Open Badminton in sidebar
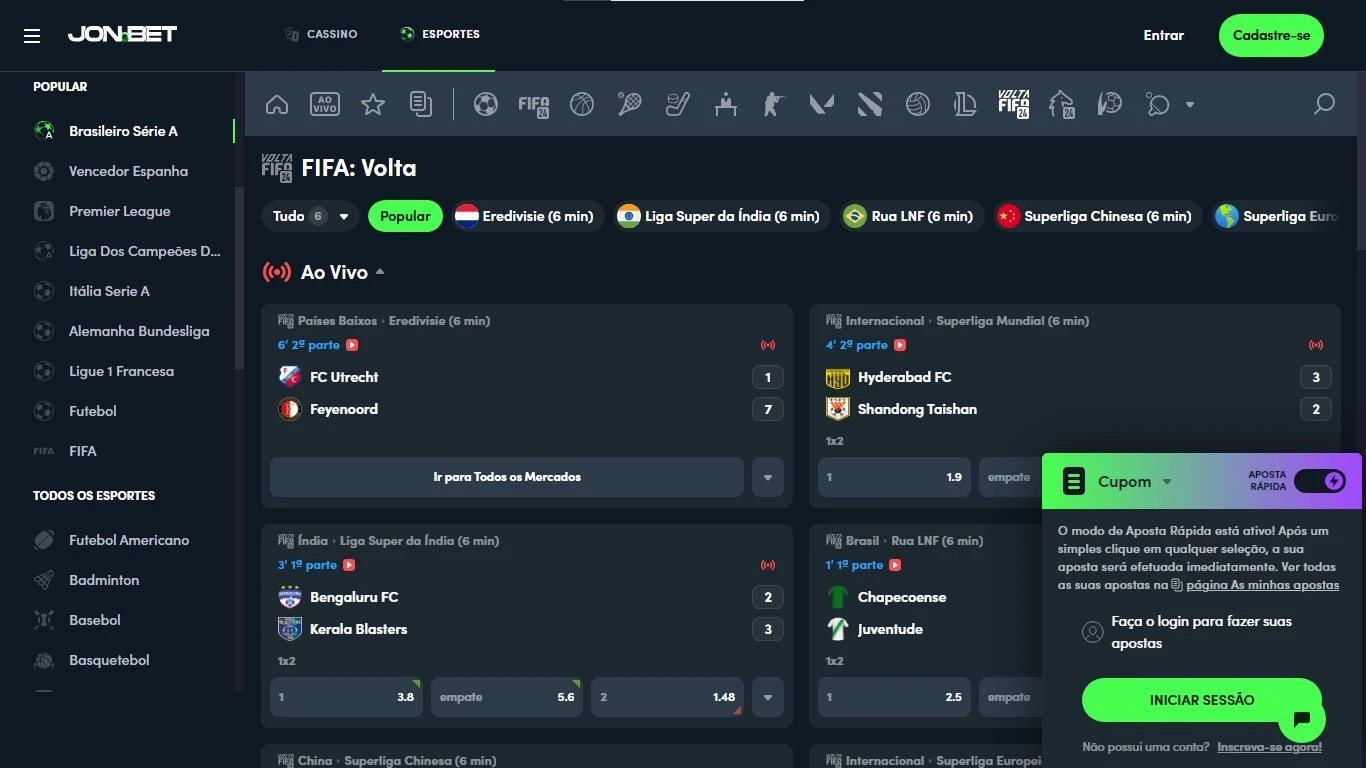Viewport: 1366px width, 768px height. point(104,580)
